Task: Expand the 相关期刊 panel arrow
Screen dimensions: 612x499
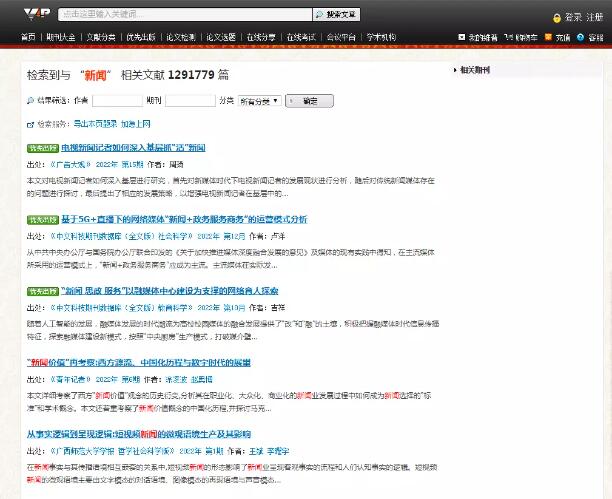Action: pos(455,70)
